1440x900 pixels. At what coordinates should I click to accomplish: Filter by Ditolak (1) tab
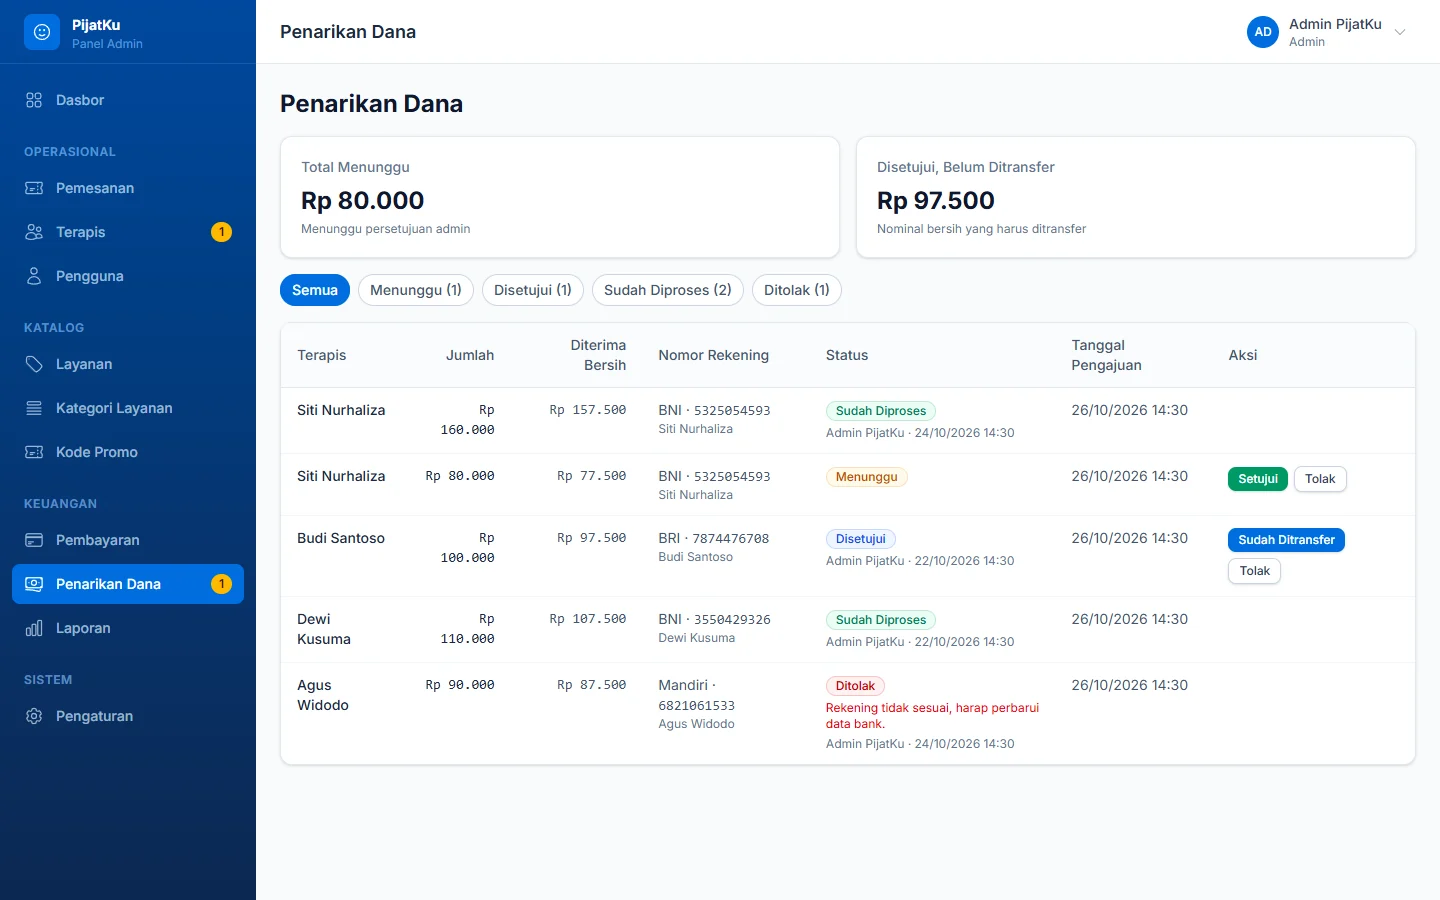tap(797, 290)
